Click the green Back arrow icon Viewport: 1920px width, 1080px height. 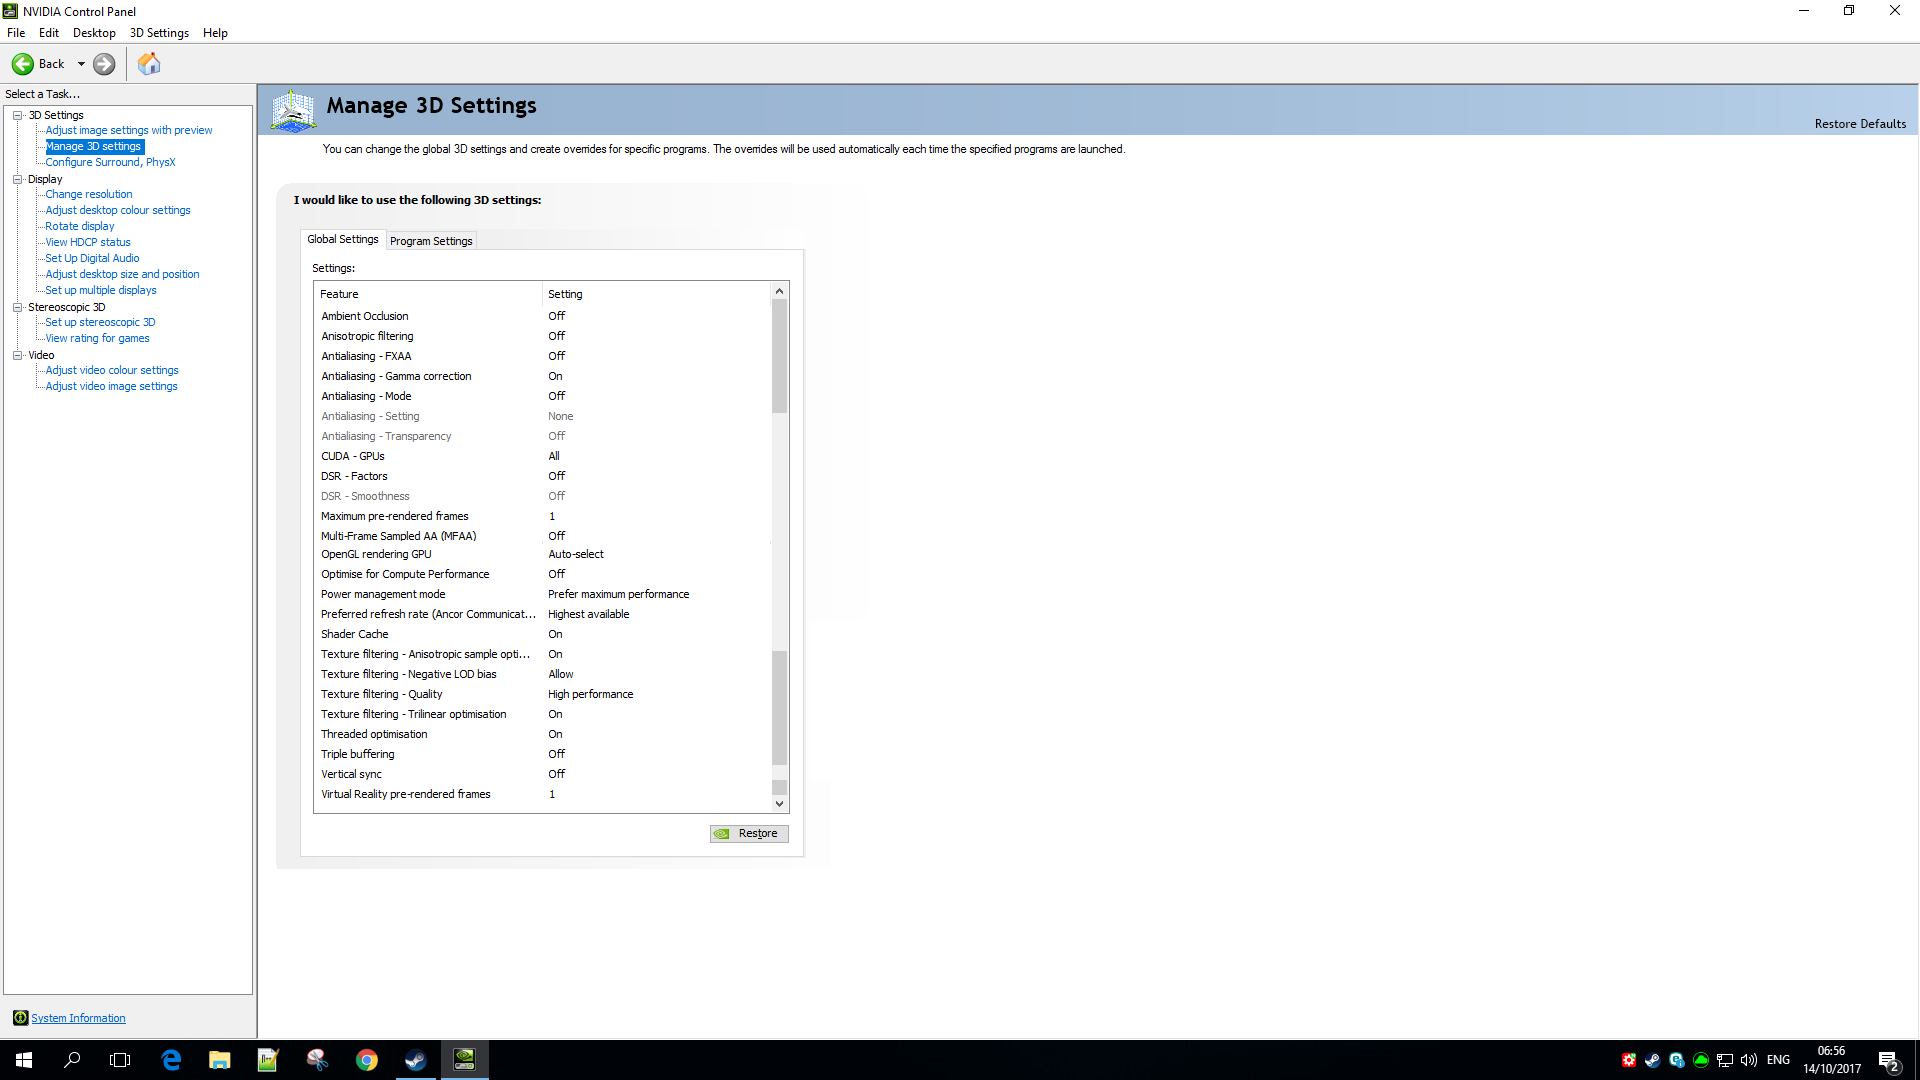22,64
